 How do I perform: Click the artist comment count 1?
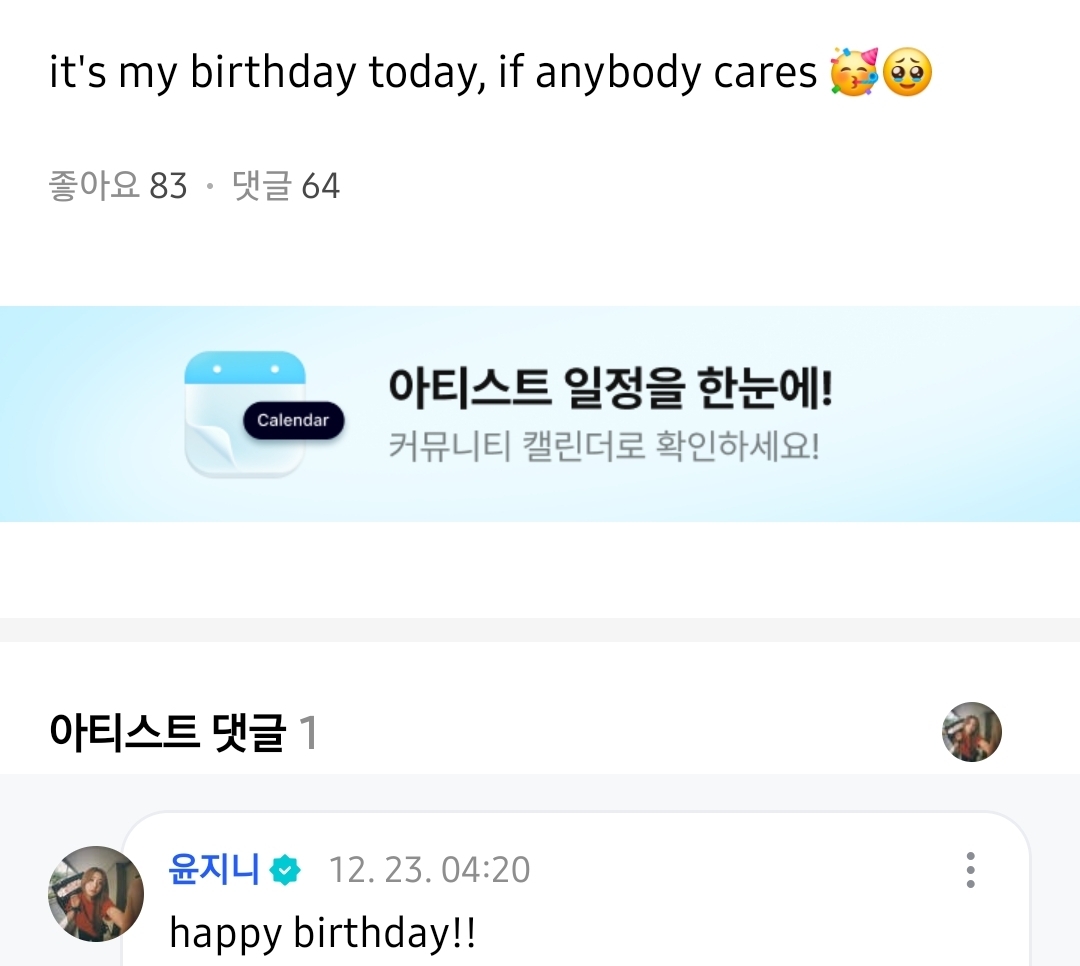[308, 733]
